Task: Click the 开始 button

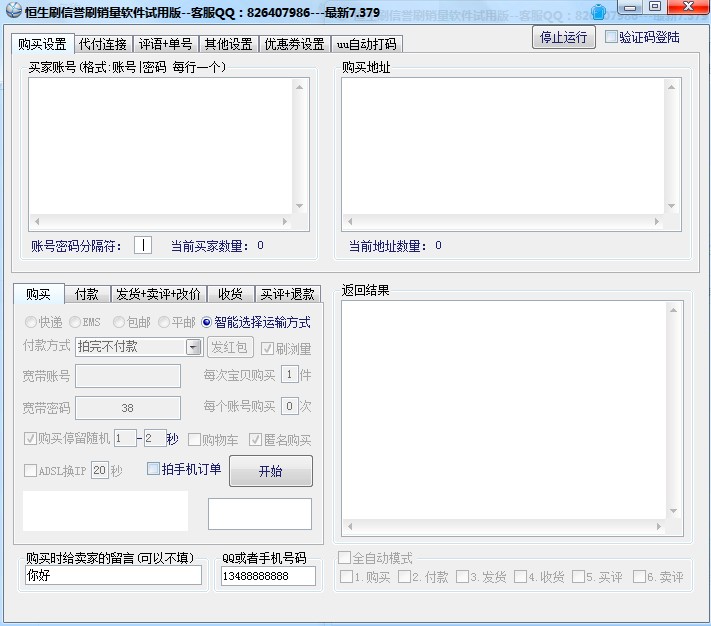Action: (x=271, y=471)
